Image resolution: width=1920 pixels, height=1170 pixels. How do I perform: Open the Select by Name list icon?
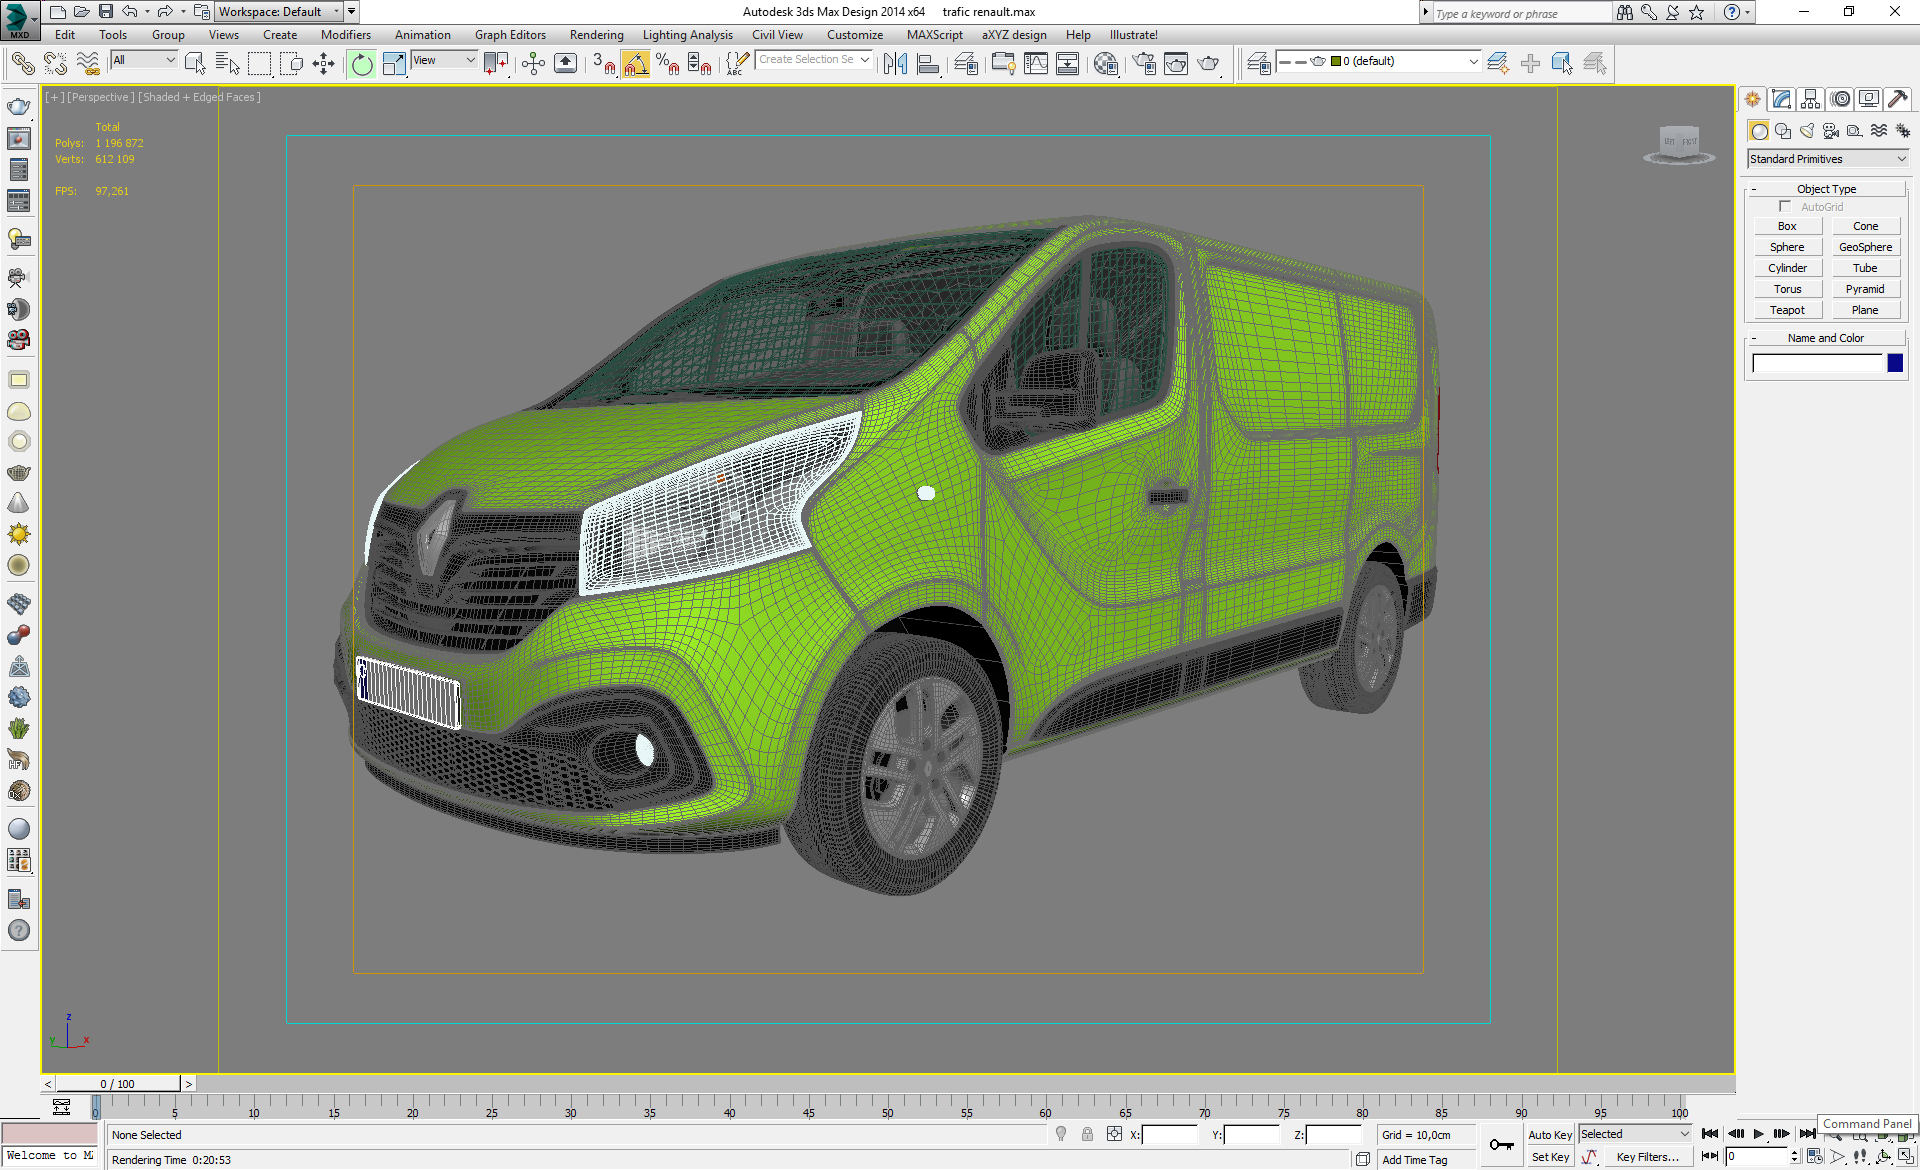pyautogui.click(x=227, y=64)
